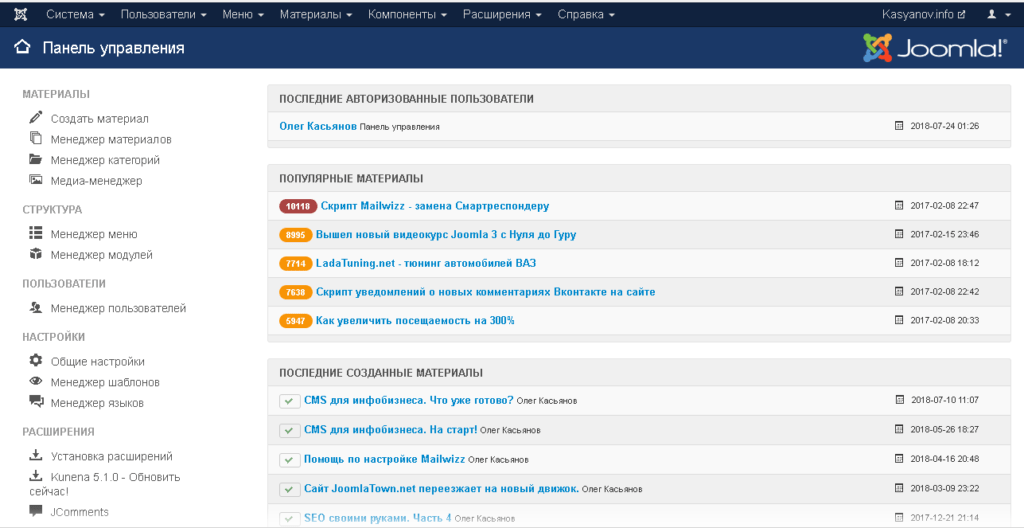1024x528 pixels.
Task: Open article 'Скрипт Mailwizz - замена Смартреспондеру'
Action: pos(435,206)
